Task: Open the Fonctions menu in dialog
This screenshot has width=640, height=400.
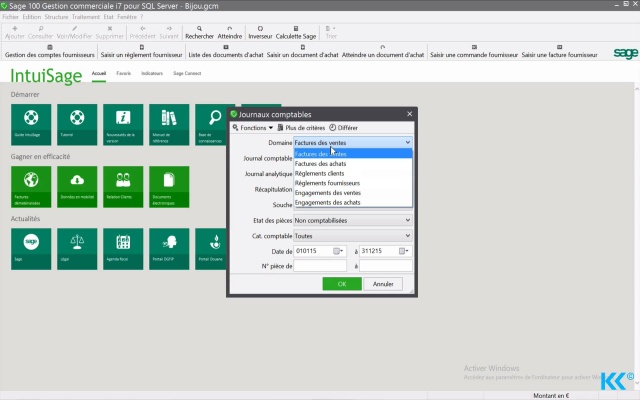Action: tap(253, 128)
